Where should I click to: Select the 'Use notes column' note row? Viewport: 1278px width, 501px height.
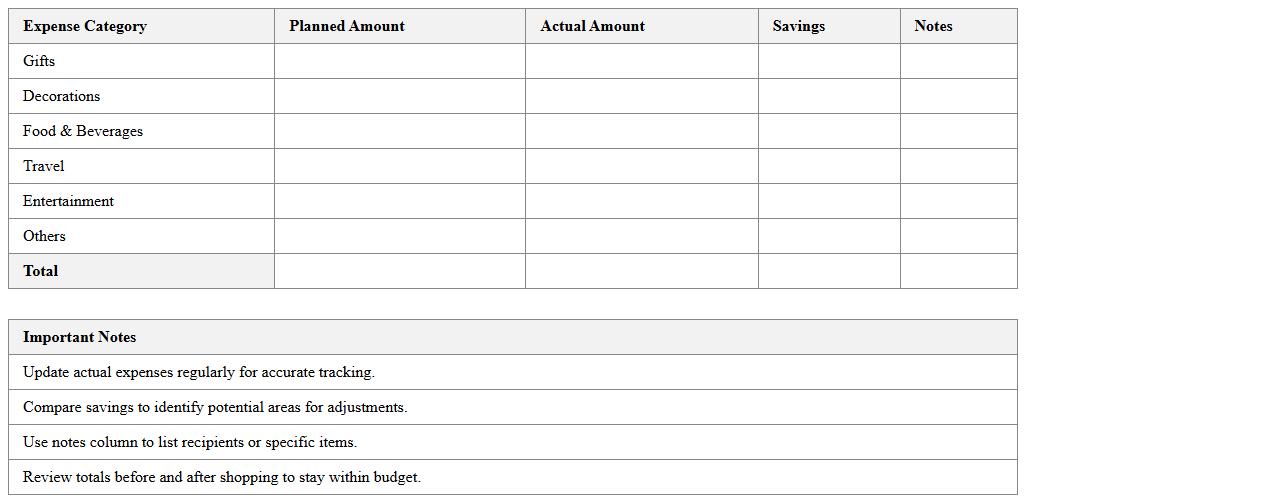(190, 442)
